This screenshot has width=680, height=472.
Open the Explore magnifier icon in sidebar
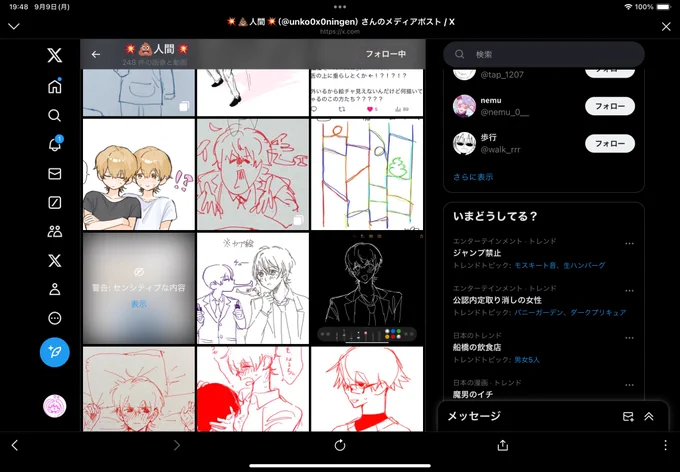click(x=55, y=115)
